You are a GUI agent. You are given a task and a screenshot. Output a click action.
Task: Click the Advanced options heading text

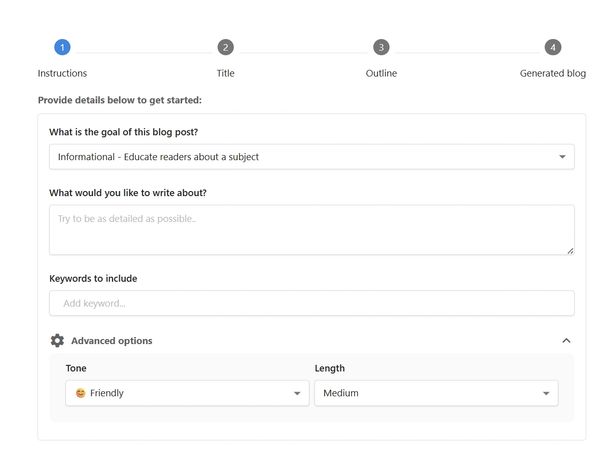112,341
